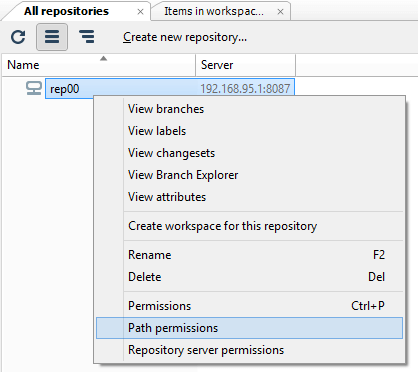This screenshot has height=372, width=418.
Task: Choose View branches from context menu
Action: click(x=249, y=109)
